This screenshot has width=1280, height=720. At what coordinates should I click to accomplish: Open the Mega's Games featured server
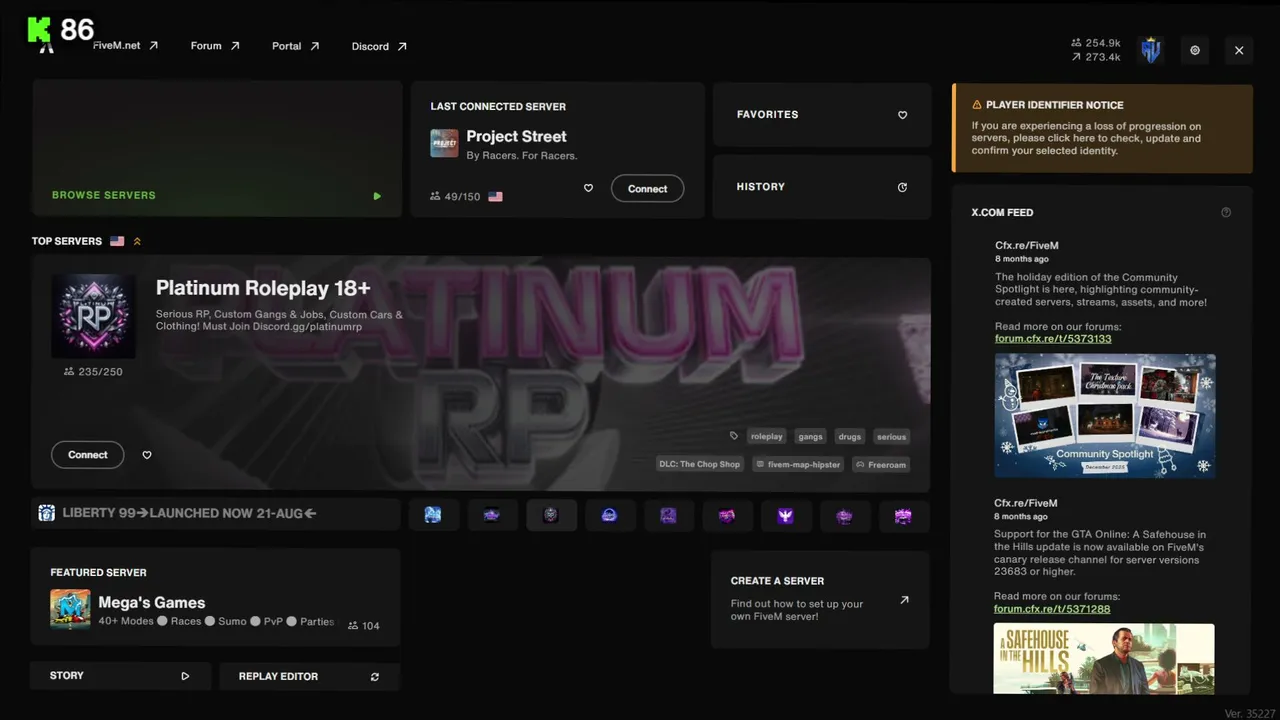coord(216,599)
